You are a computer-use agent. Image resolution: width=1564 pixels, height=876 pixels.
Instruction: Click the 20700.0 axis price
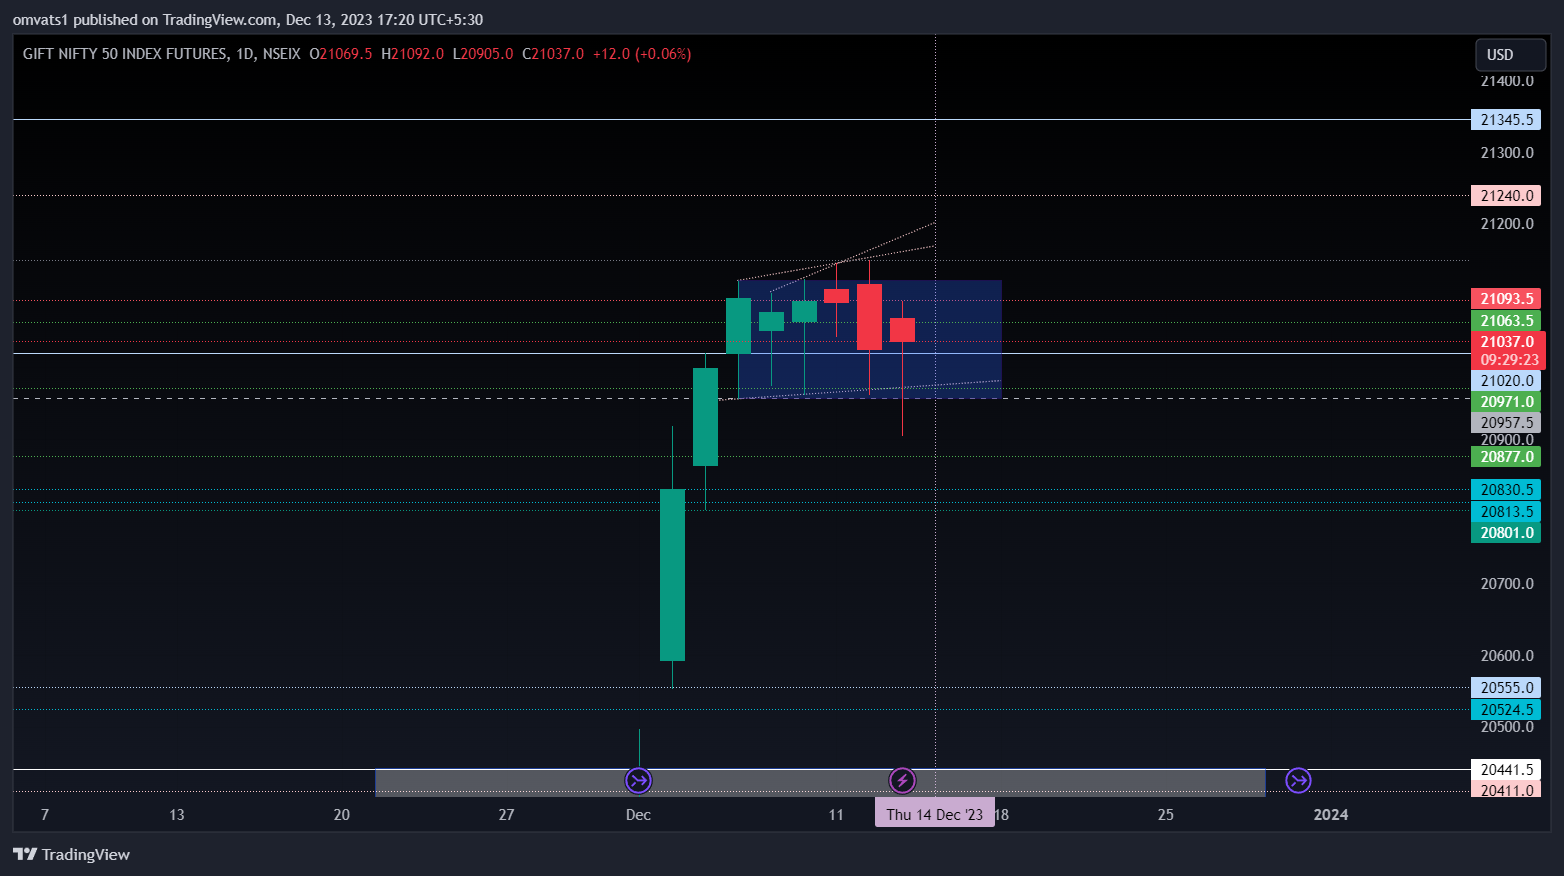point(1507,584)
